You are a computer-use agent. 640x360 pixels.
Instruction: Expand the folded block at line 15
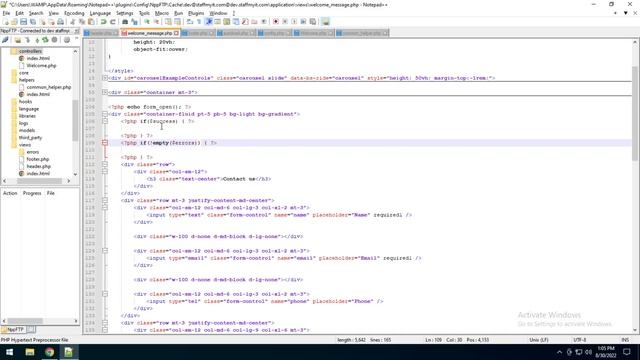tap(105, 78)
